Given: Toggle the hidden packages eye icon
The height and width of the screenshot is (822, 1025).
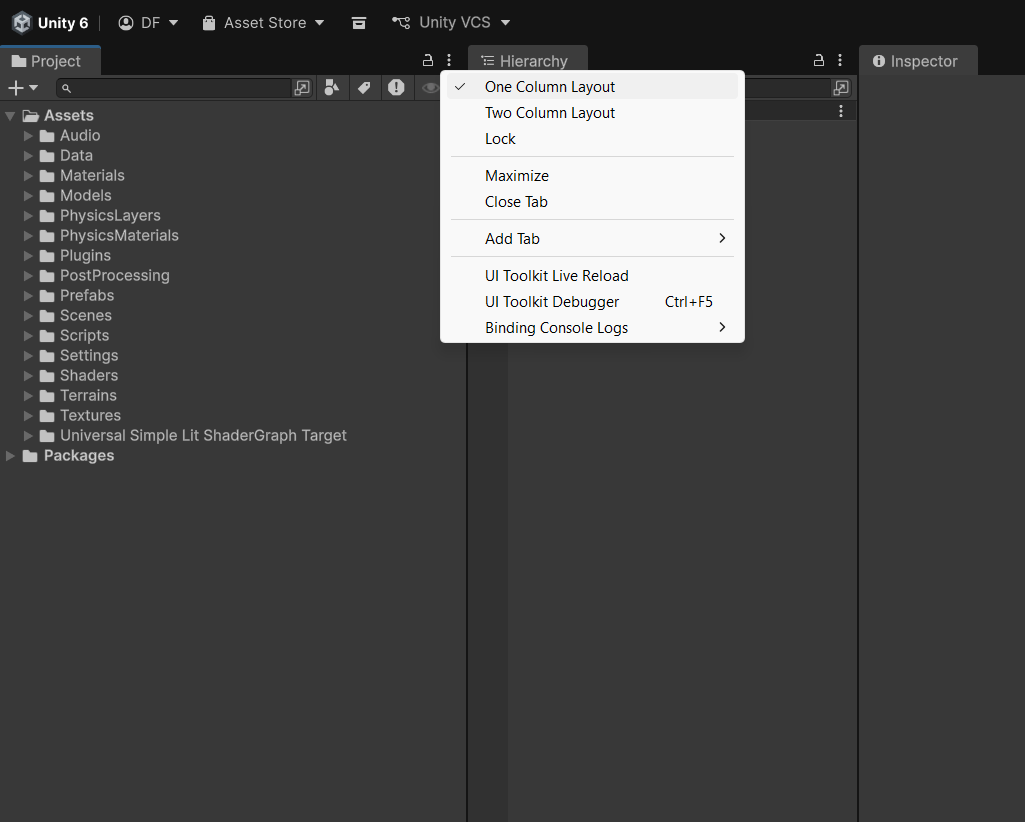Looking at the screenshot, I should click(x=429, y=88).
